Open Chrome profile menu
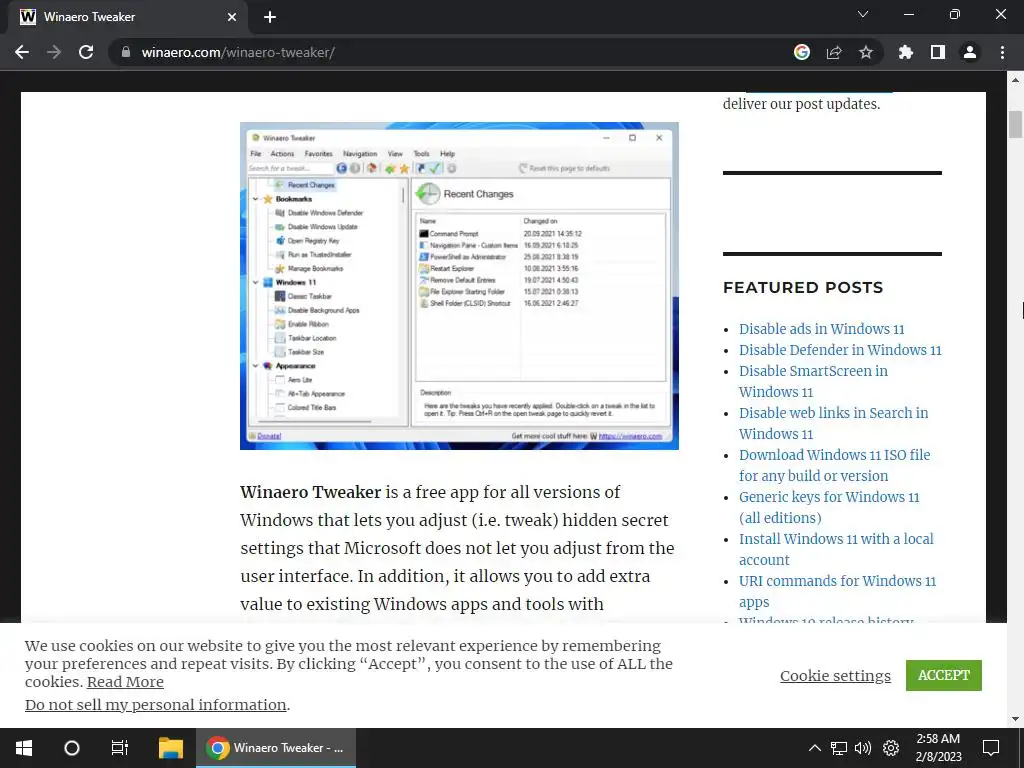The height and width of the screenshot is (768, 1024). click(970, 52)
